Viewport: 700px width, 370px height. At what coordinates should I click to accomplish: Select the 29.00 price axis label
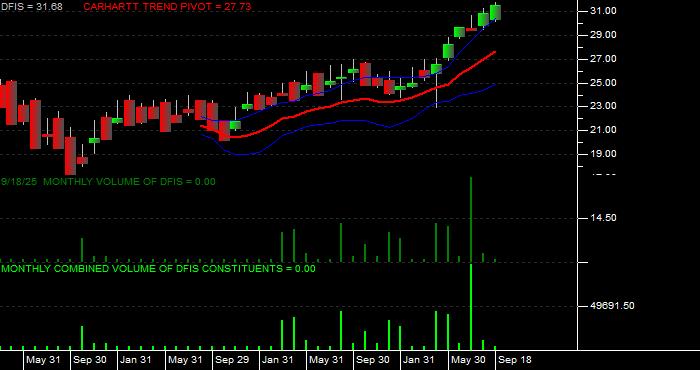[604, 35]
